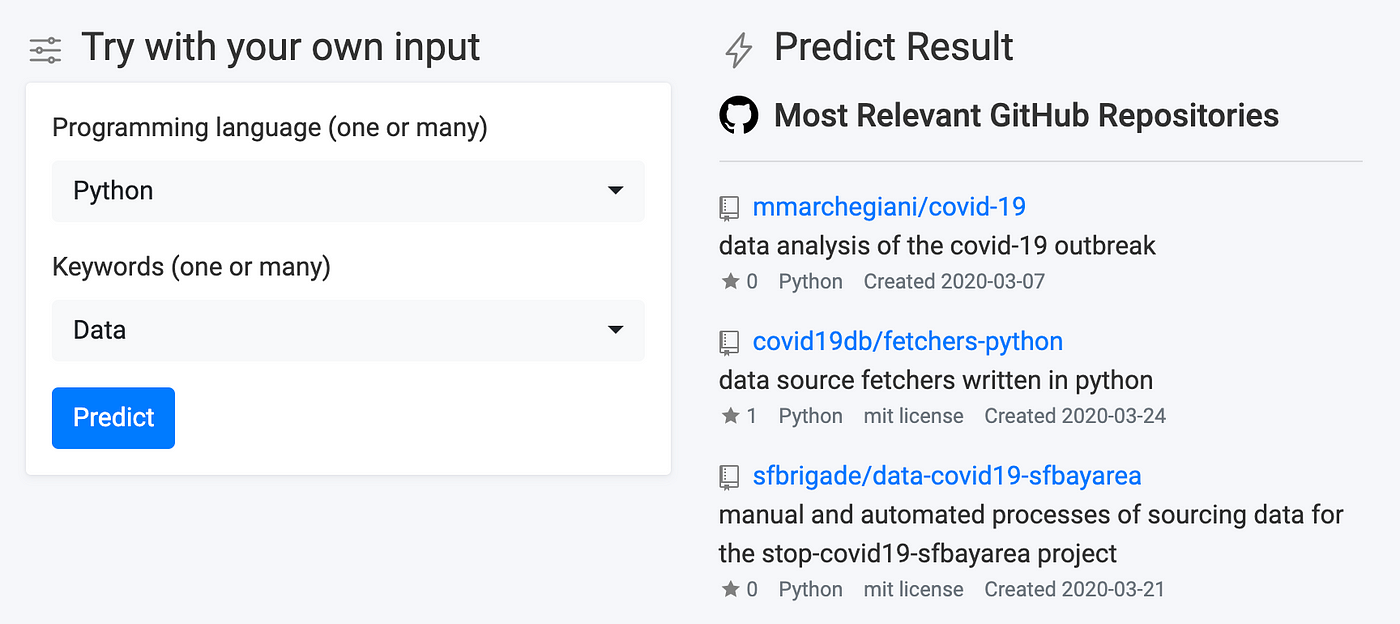Click the star icon under mmarchegiani/covid-19

pyautogui.click(x=730, y=281)
